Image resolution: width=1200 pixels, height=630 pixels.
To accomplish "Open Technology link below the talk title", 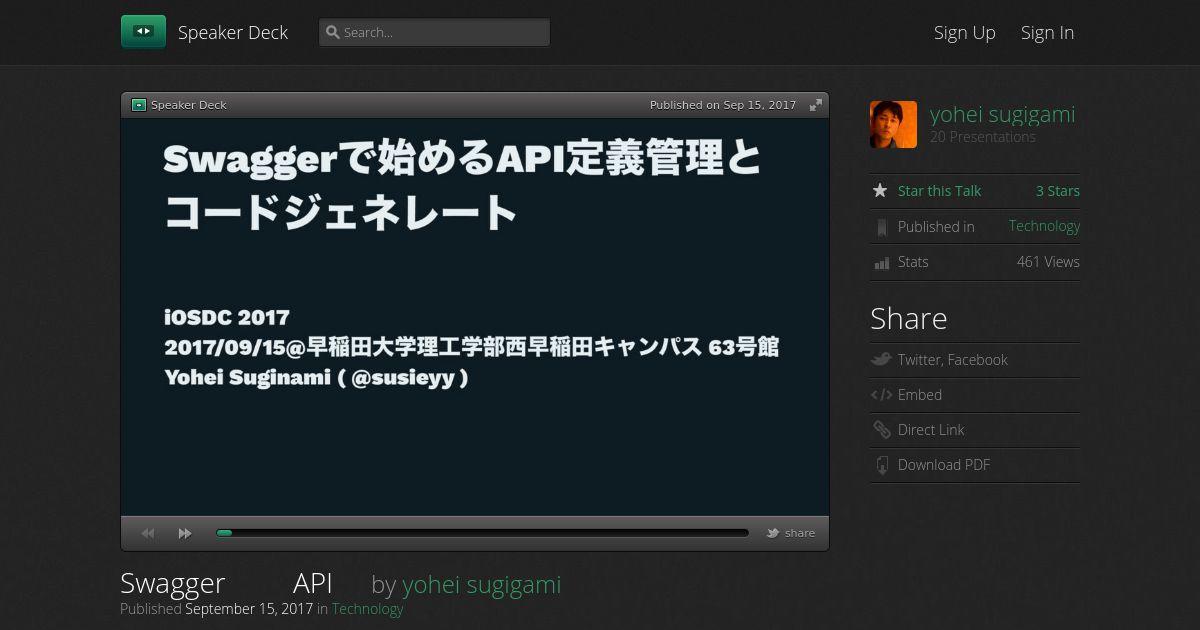I will [x=367, y=609].
